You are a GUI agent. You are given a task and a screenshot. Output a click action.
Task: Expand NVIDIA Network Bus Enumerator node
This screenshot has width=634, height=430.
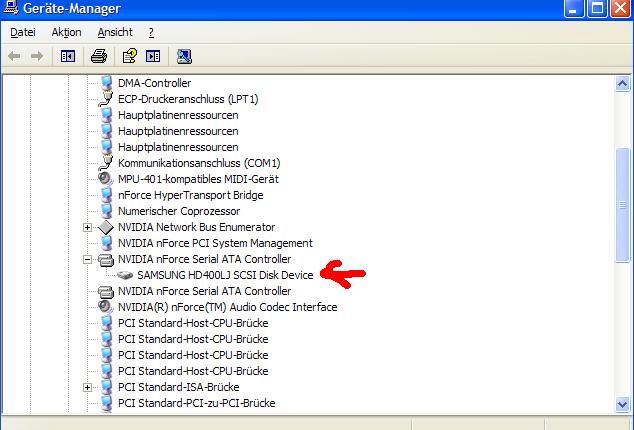click(x=87, y=227)
